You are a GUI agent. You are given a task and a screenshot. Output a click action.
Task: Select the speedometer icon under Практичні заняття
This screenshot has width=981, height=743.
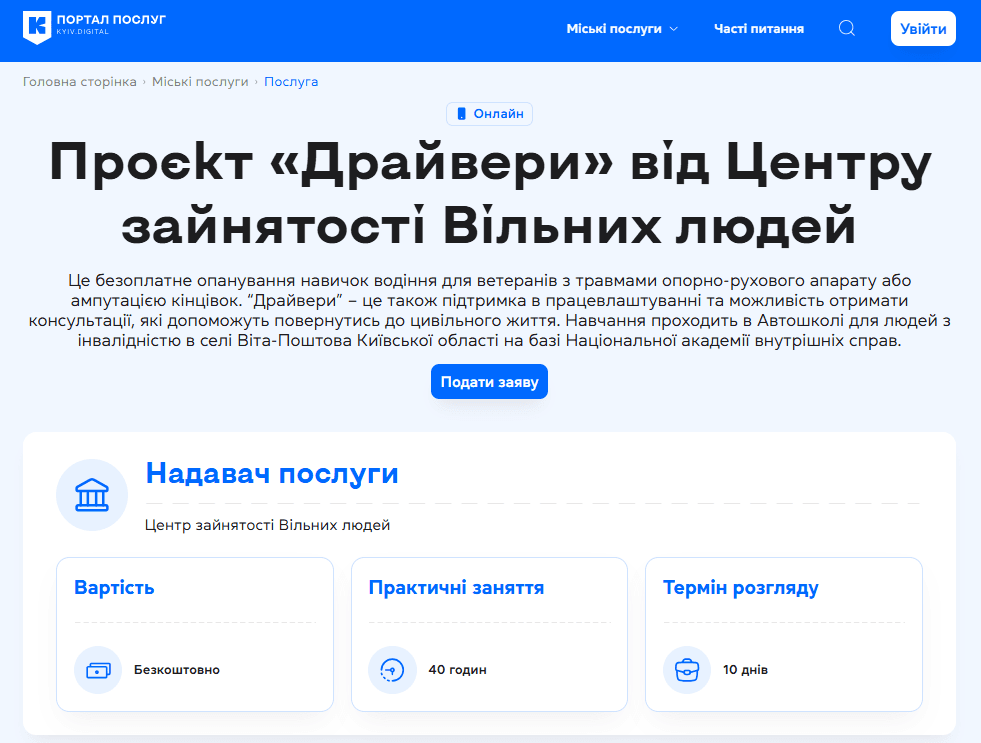point(392,670)
